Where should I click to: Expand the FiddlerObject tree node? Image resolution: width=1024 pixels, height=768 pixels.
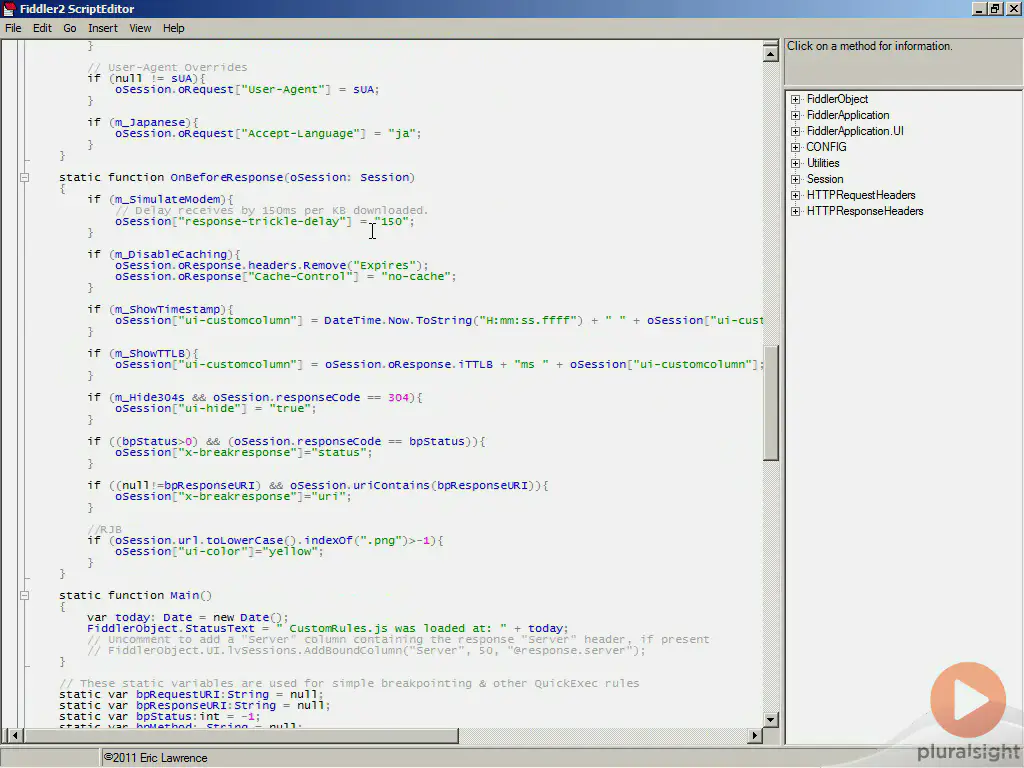point(795,99)
